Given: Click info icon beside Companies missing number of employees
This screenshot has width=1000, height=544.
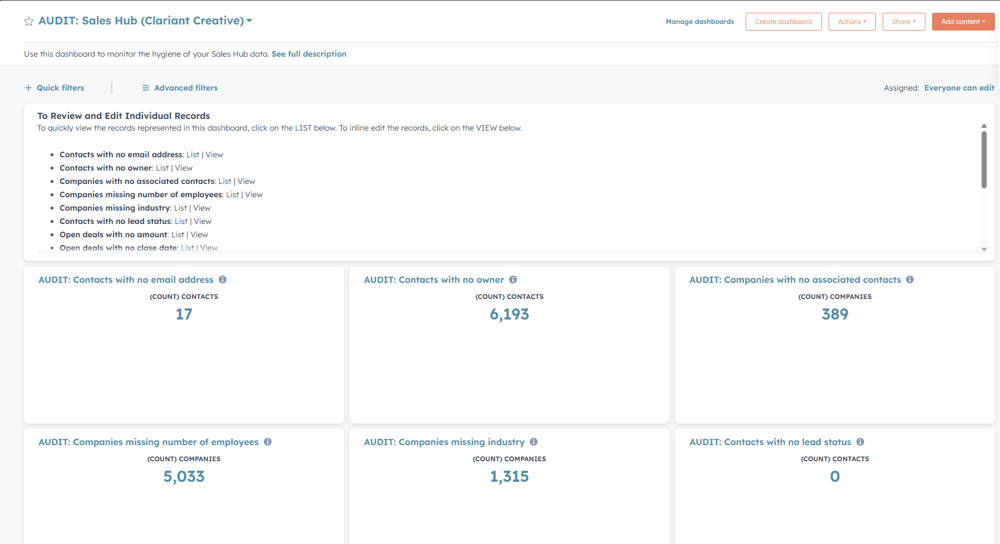Looking at the screenshot, I should [x=268, y=442].
